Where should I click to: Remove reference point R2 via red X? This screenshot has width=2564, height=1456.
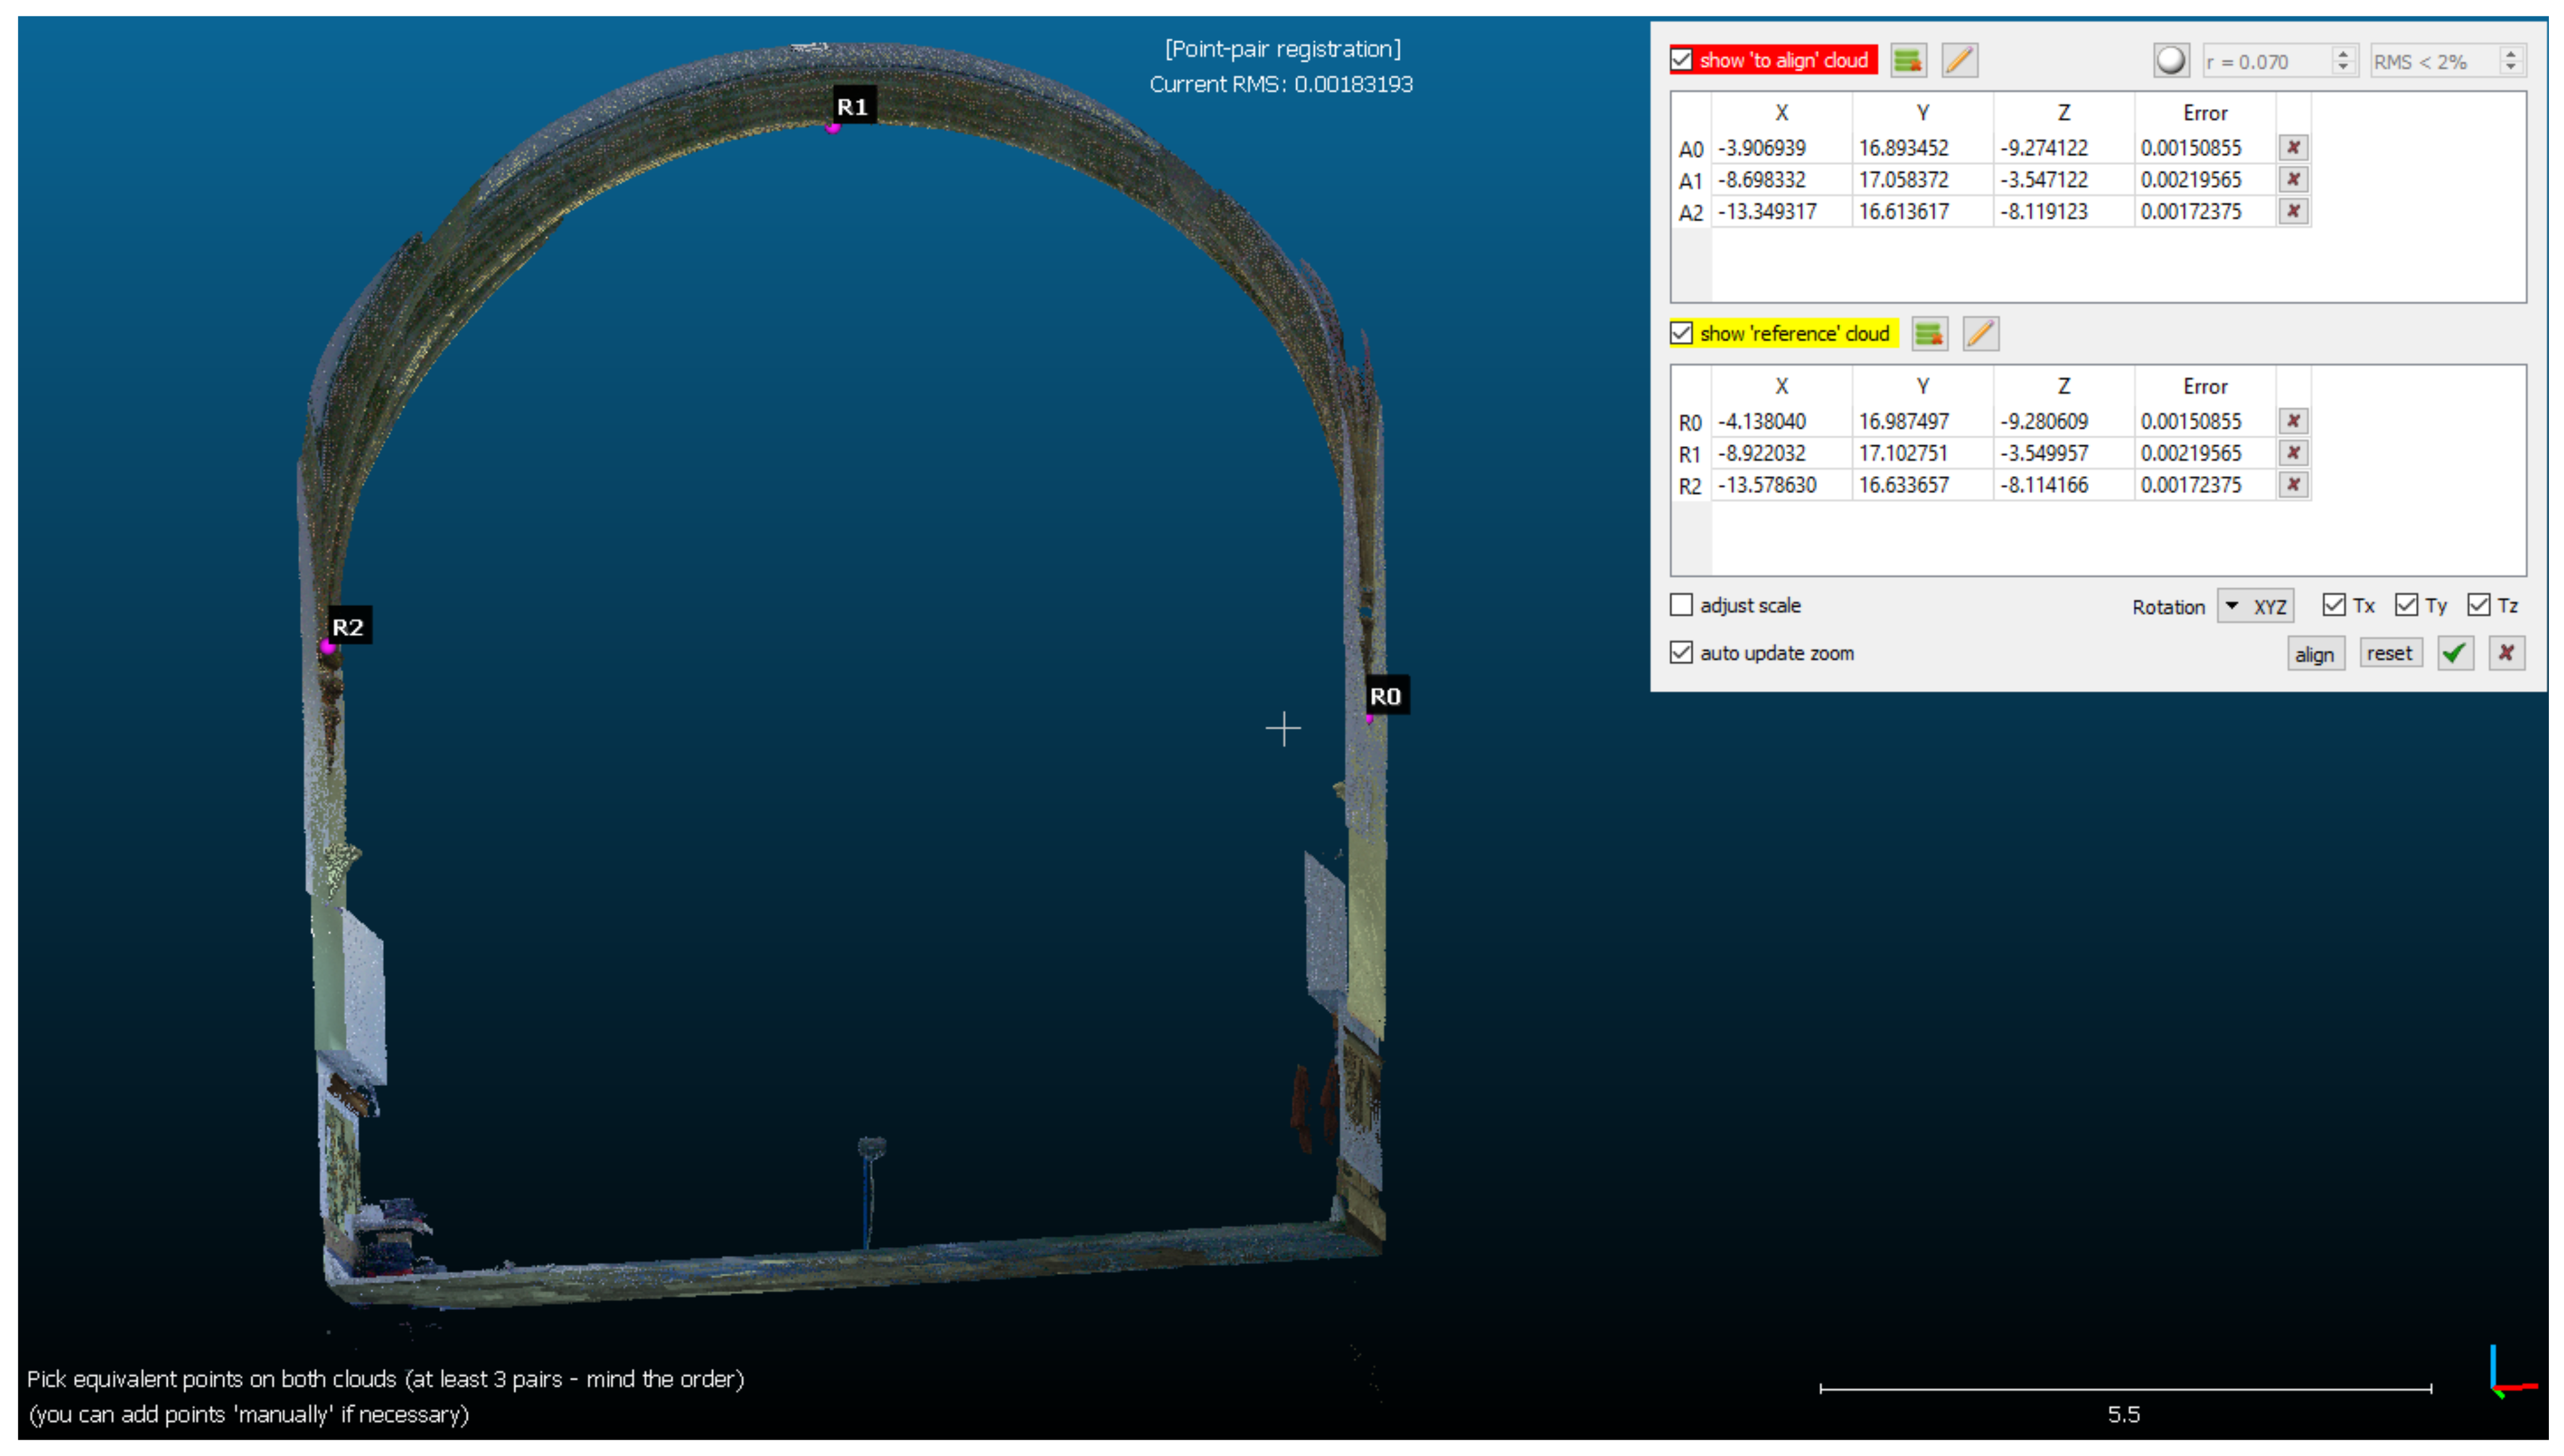[2293, 485]
